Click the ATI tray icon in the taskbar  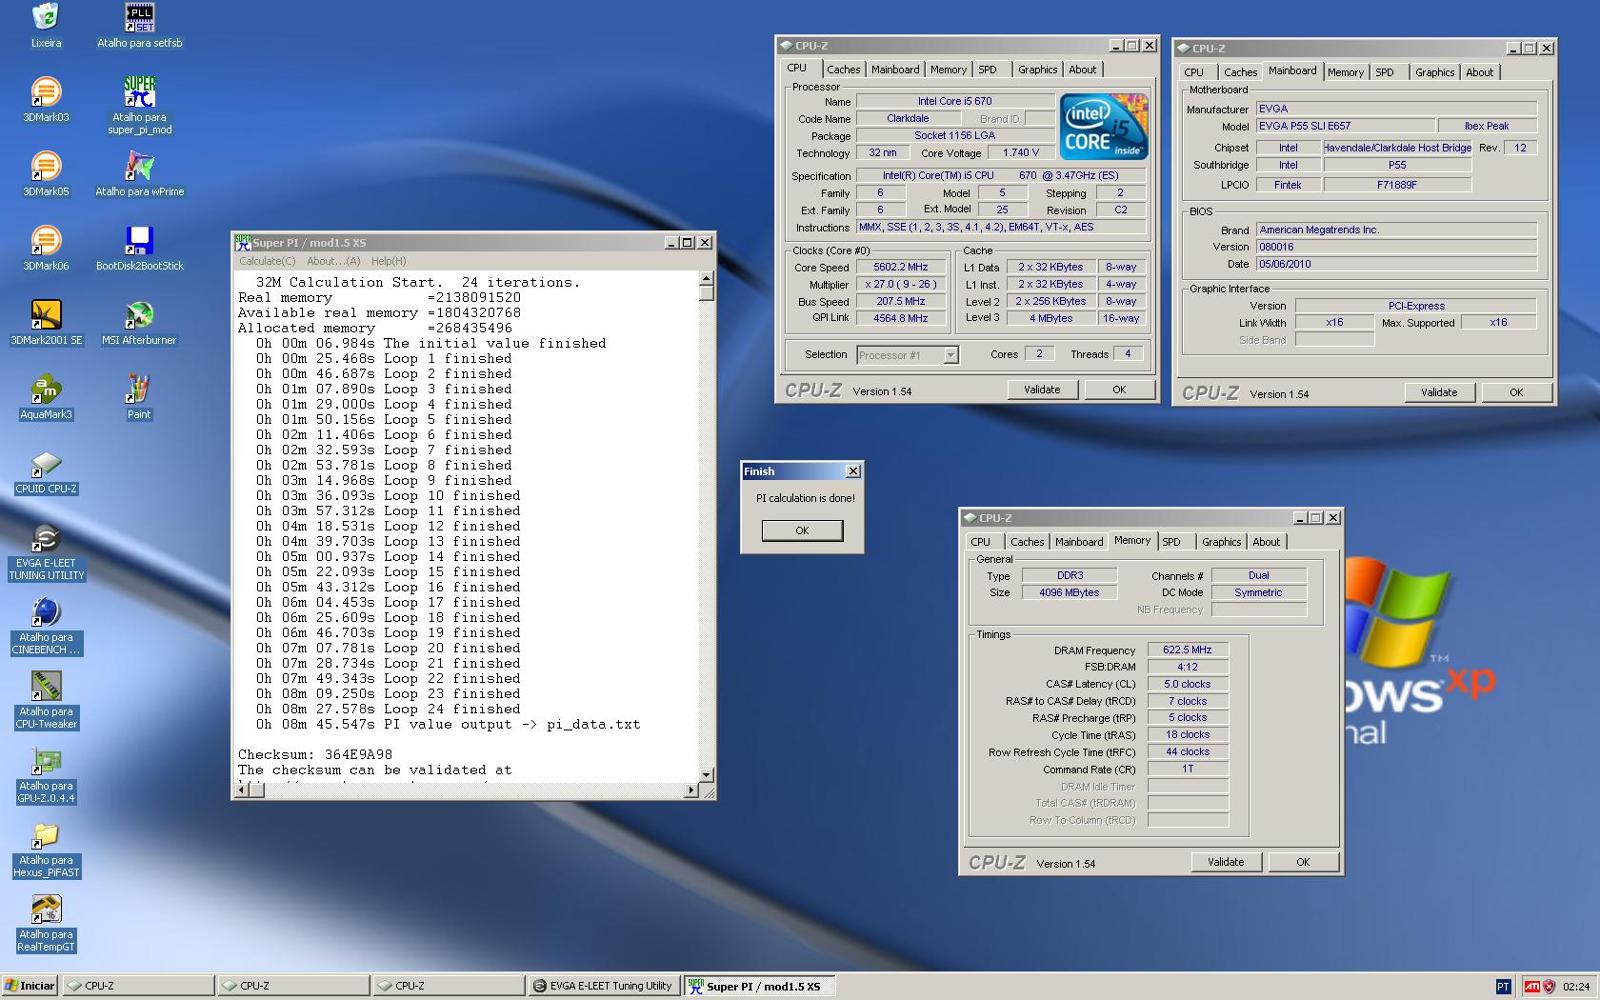(x=1532, y=986)
